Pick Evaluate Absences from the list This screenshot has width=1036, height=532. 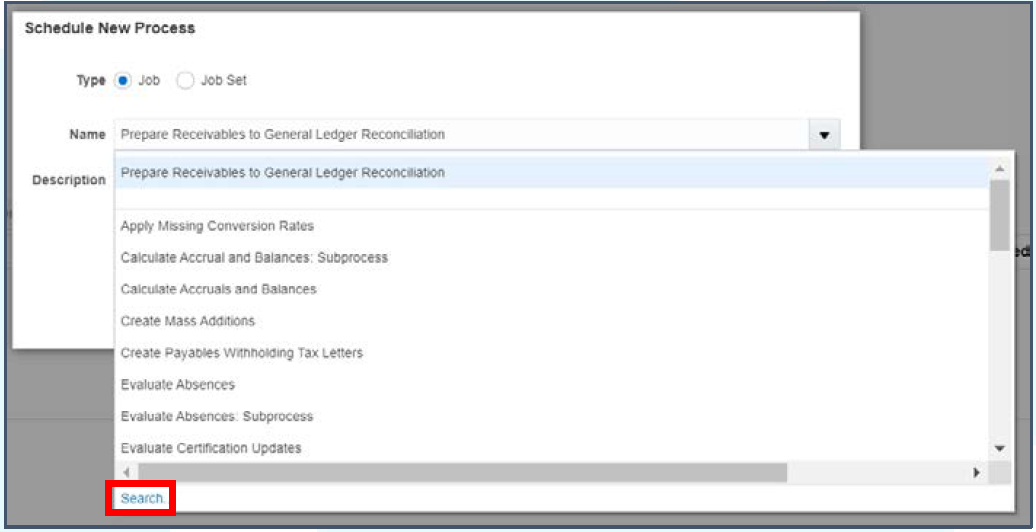point(177,385)
